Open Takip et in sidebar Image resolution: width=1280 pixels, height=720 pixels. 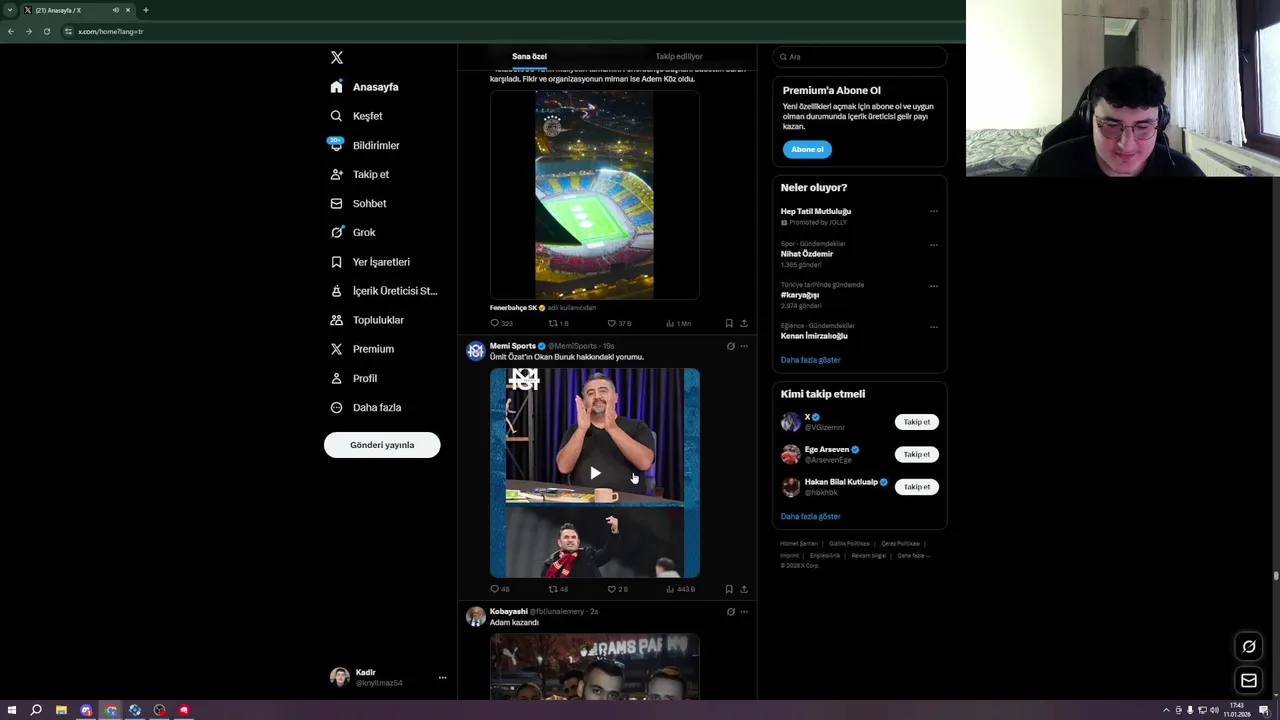click(359, 174)
